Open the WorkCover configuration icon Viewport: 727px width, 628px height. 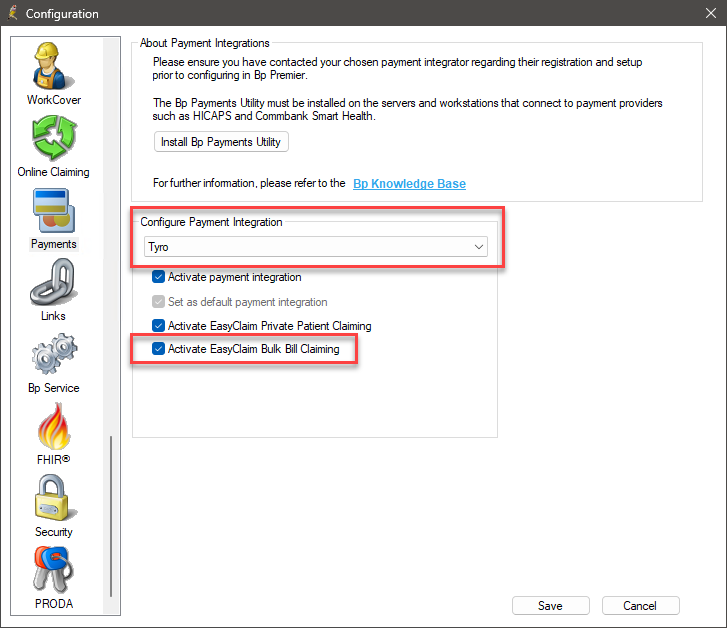[x=53, y=66]
